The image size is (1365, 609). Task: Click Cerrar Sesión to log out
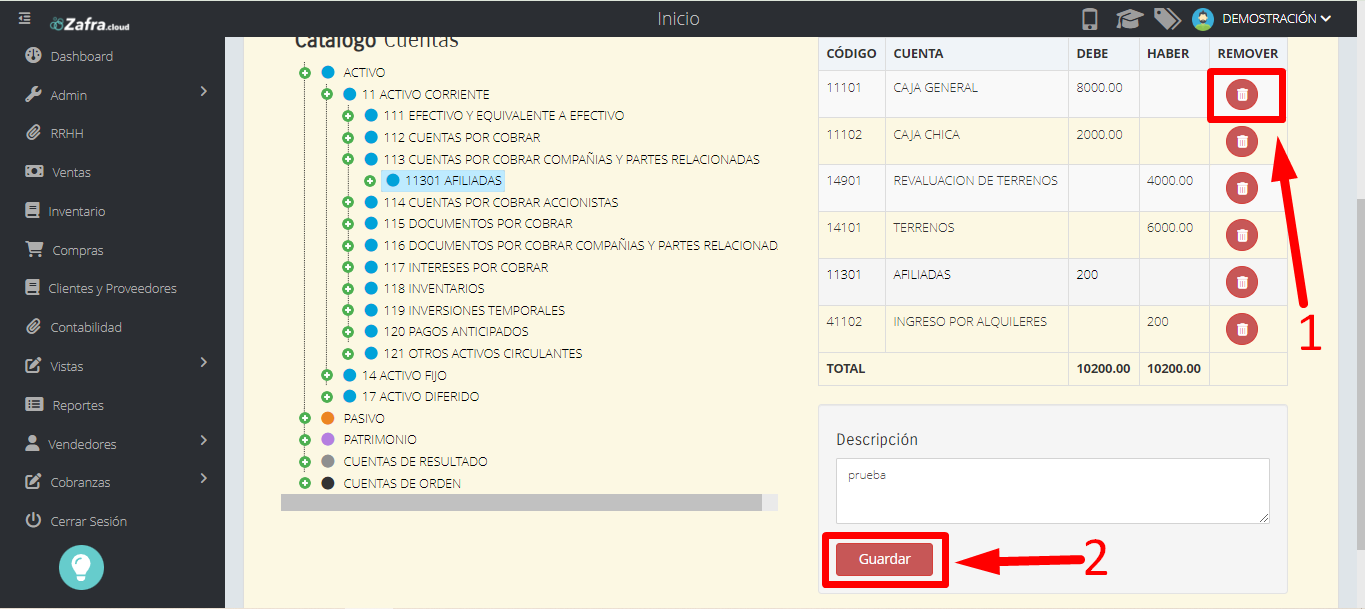(x=89, y=521)
